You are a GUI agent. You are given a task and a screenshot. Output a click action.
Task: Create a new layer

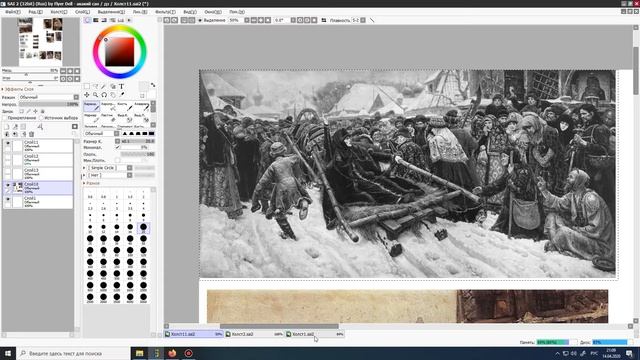[x=7, y=127]
